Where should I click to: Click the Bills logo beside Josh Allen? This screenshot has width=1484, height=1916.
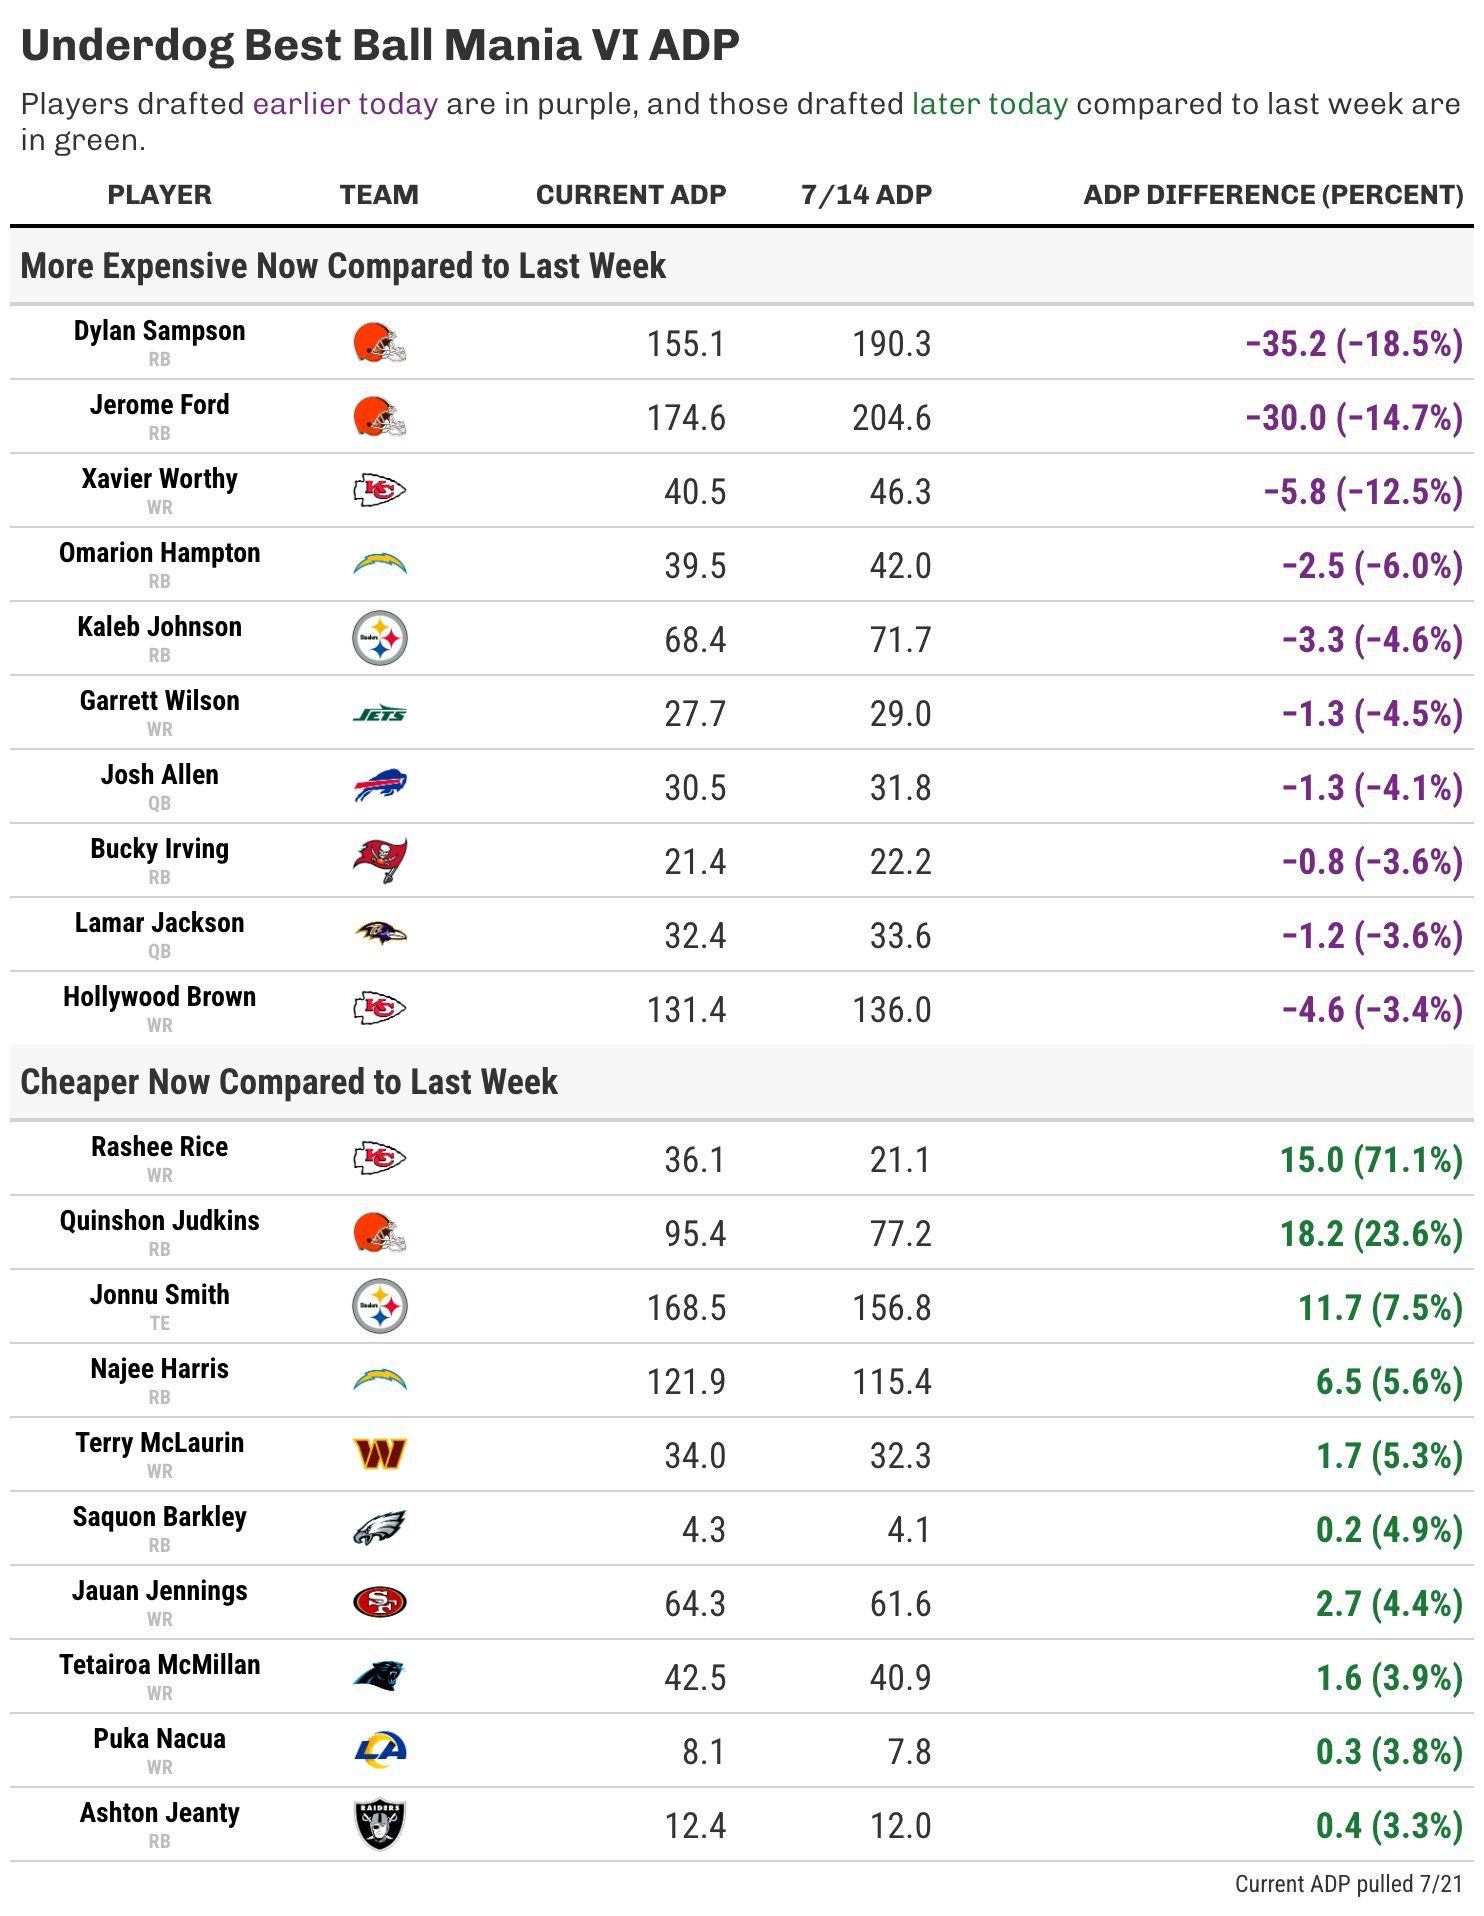point(379,787)
